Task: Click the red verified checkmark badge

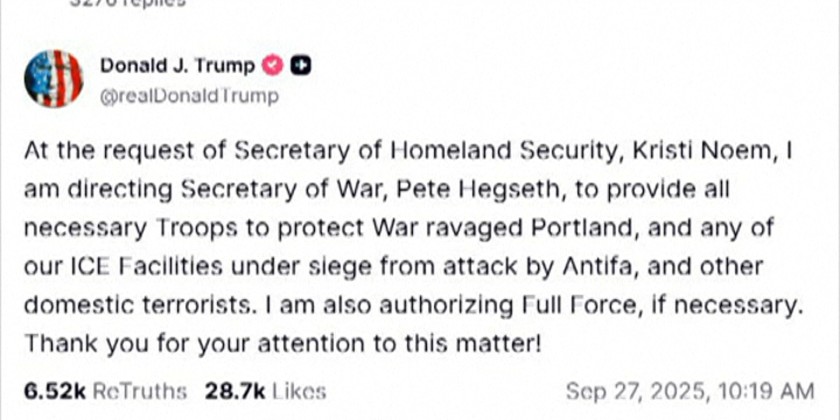Action: (270, 67)
